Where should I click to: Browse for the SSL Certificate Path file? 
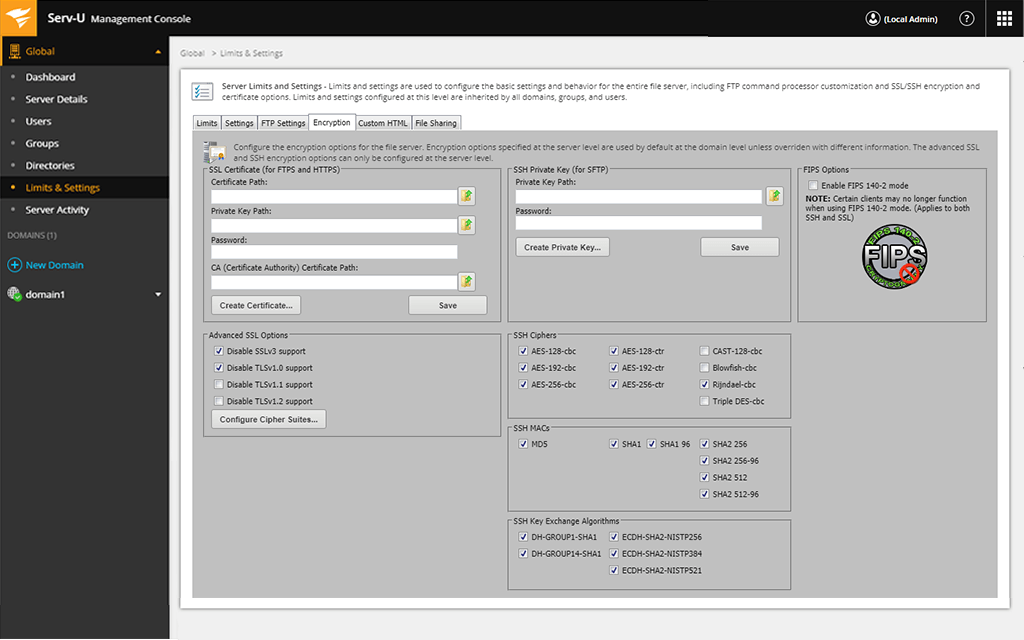[x=466, y=196]
